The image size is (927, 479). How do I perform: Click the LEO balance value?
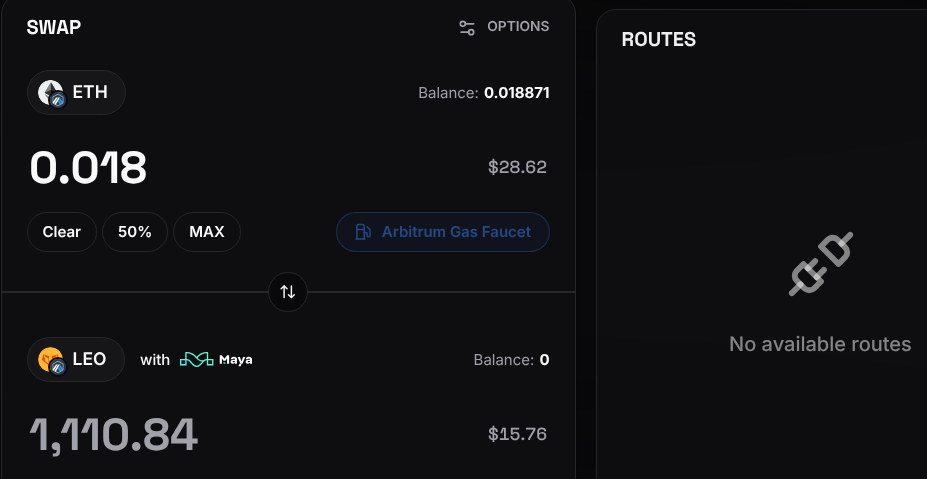(544, 360)
